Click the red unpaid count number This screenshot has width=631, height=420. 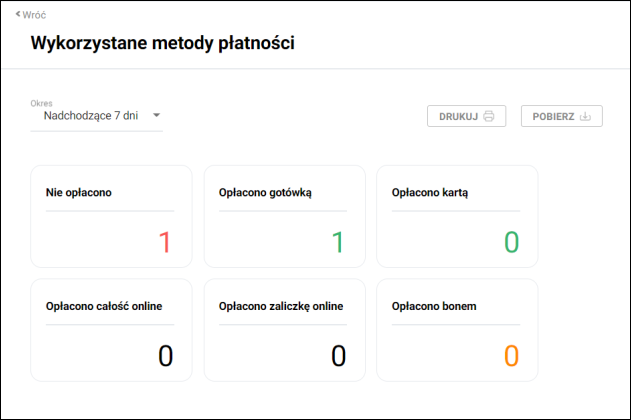165,242
